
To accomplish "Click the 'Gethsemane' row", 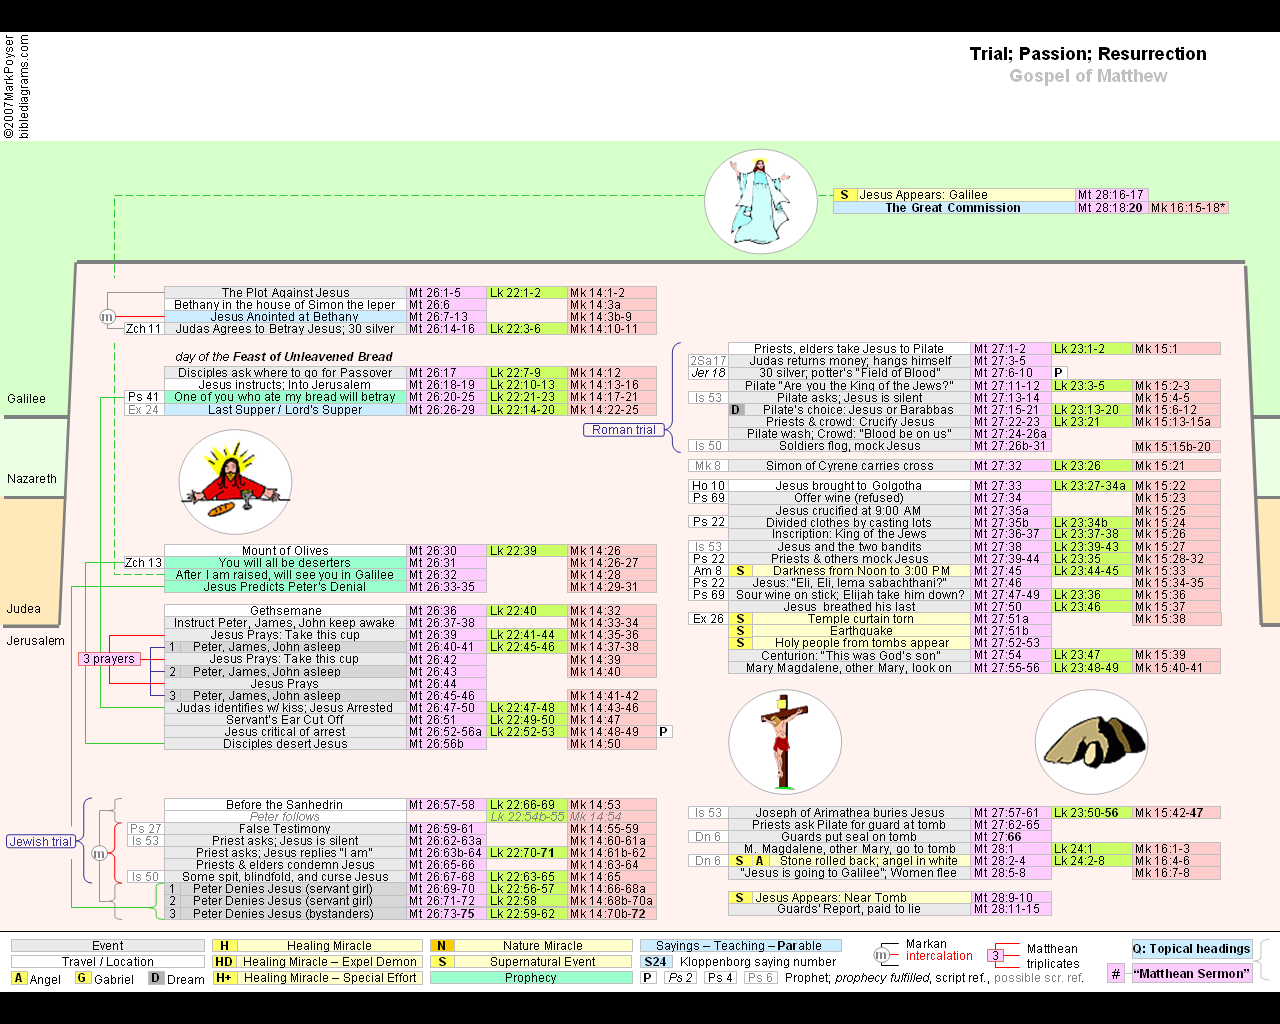I will click(286, 610).
